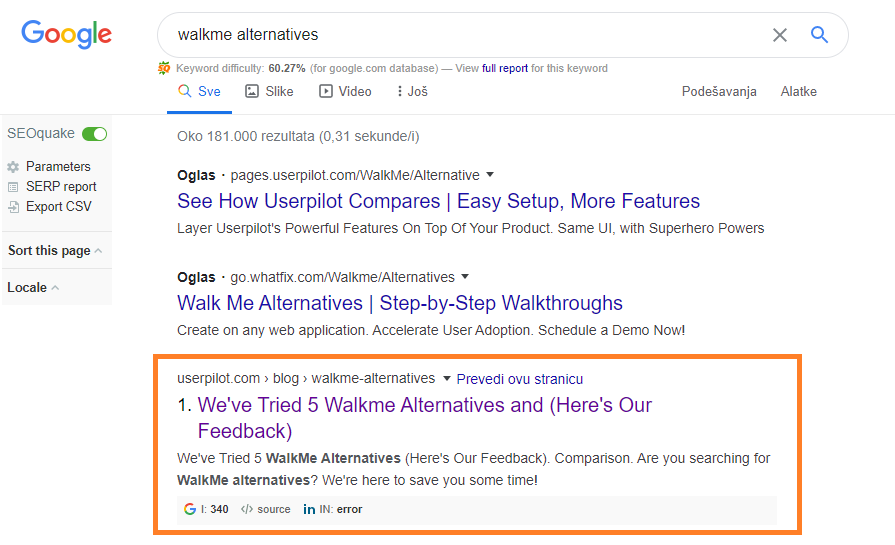Click the Prevedi ovu stranicu link
895x545 pixels.
(x=519, y=379)
